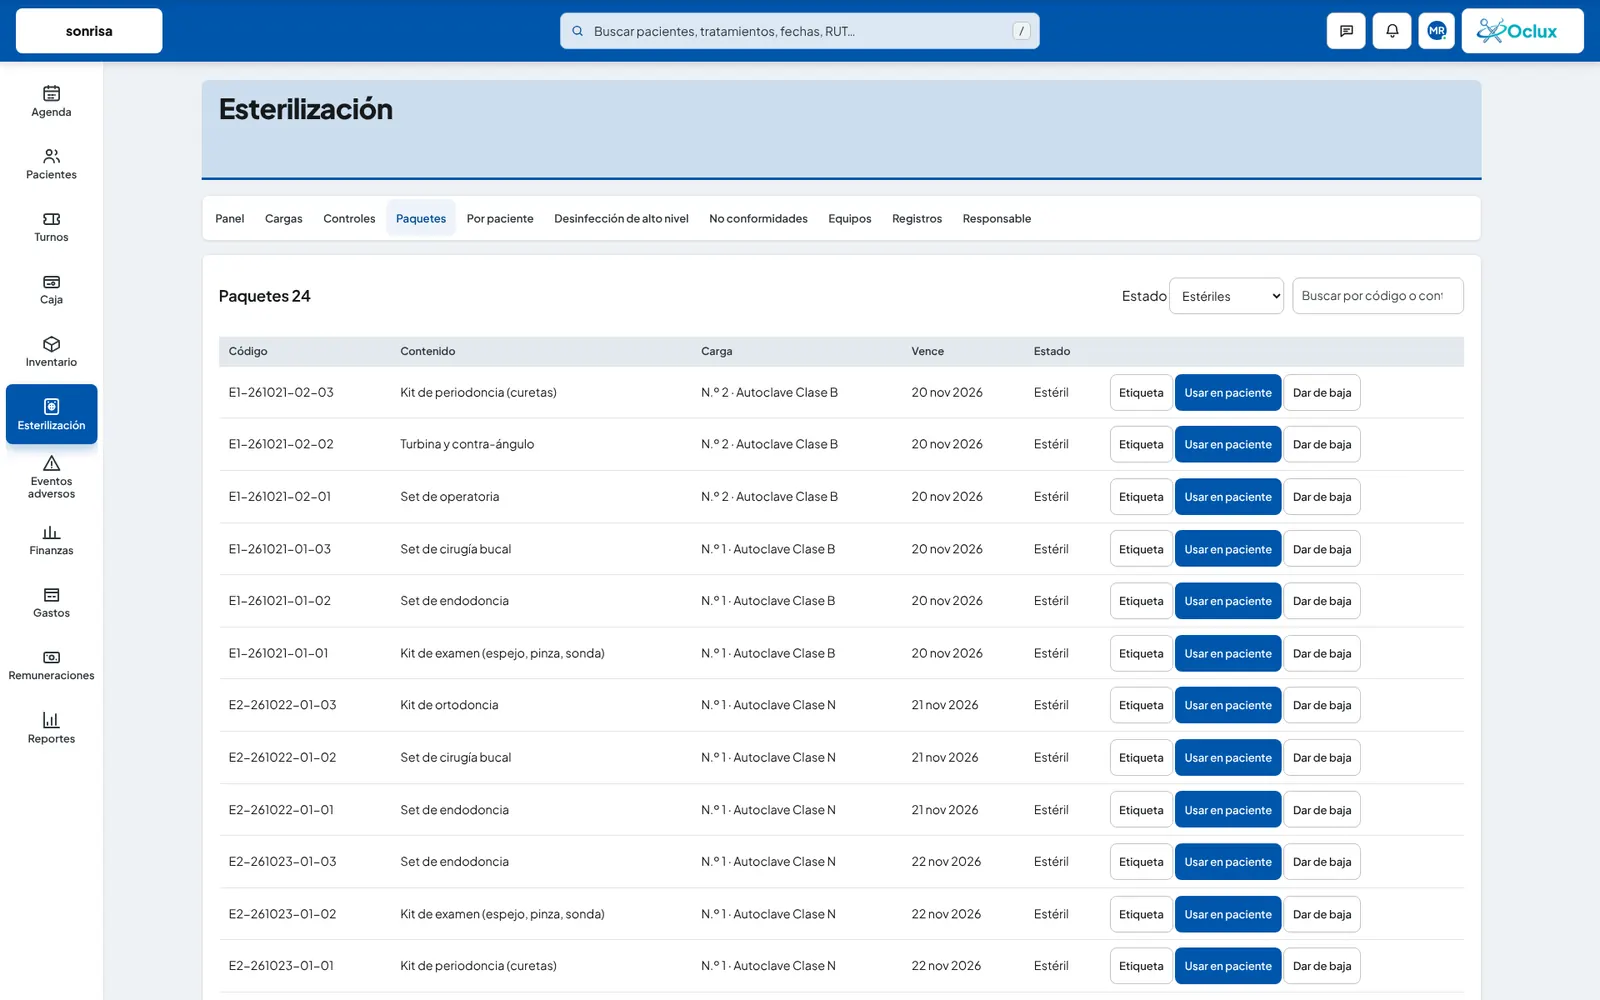Click Usar en paciente for E1-261021-01-03
Screen dimensions: 1600x1000
1228,549
